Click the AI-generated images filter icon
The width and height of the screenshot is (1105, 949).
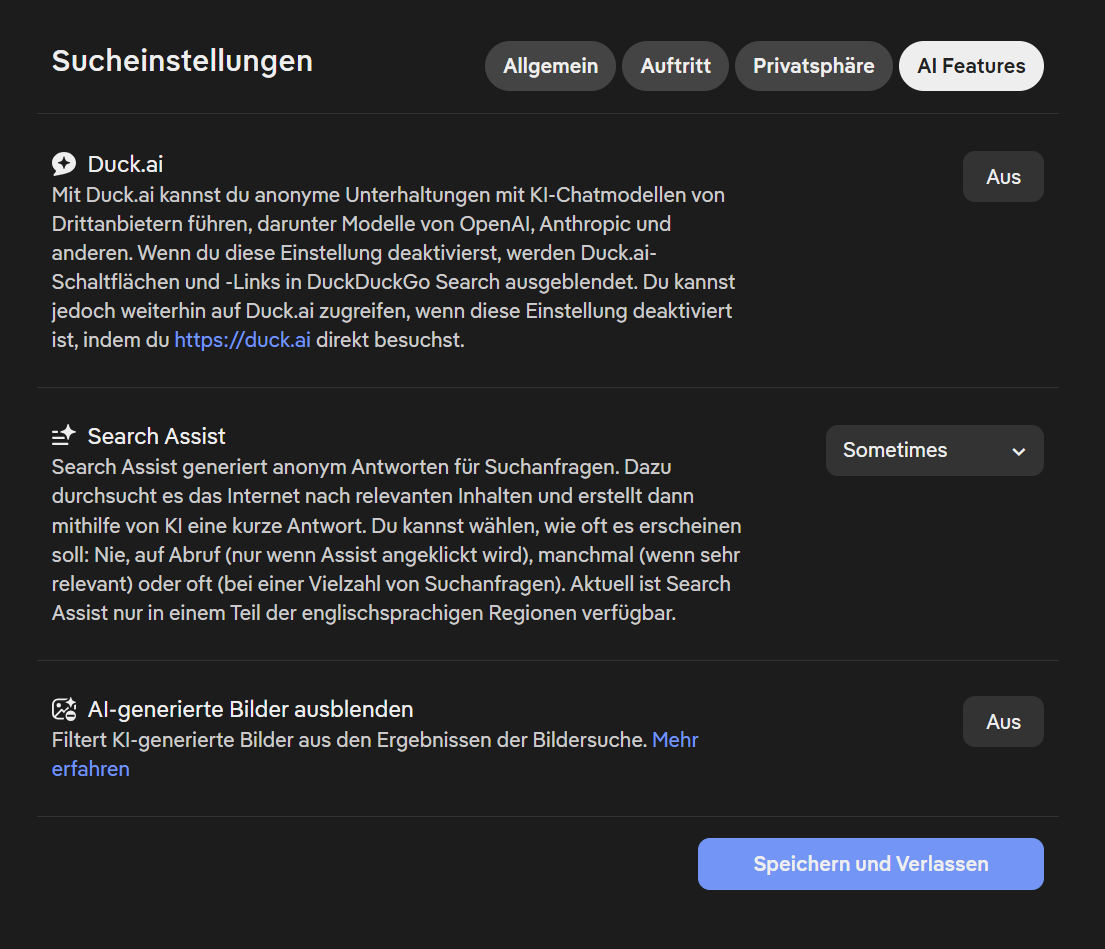64,709
